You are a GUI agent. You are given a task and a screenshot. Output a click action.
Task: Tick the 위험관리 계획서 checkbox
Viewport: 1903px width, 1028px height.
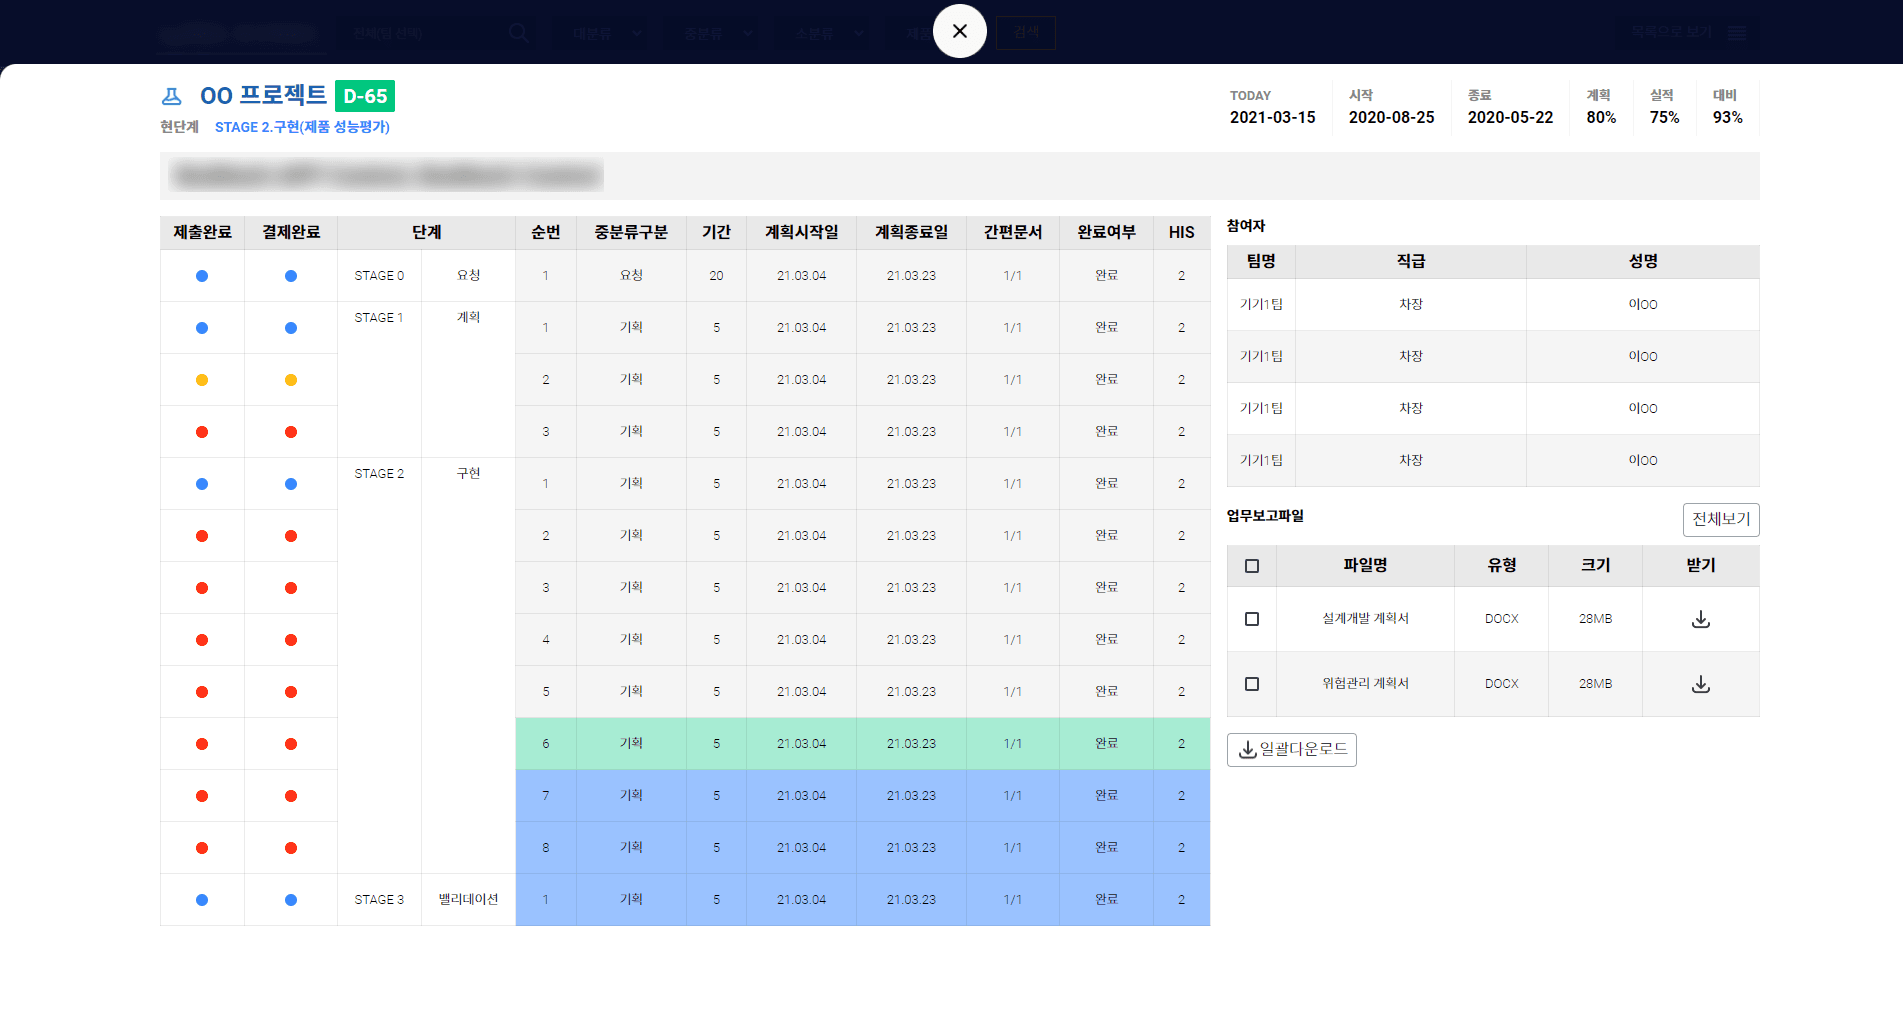[x=1251, y=684]
